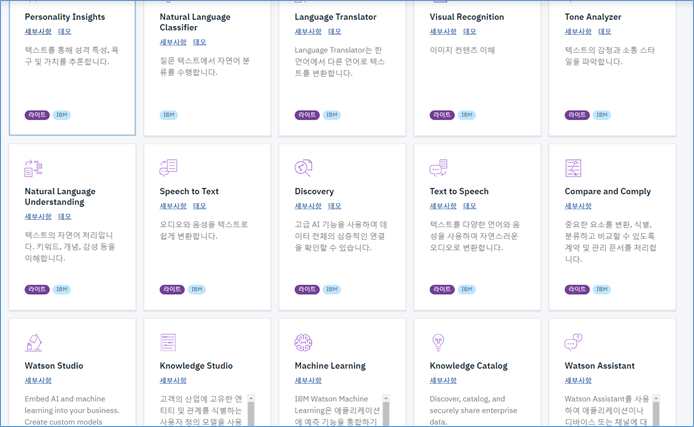Select the Language Translator card title
Screen dimensions: 694x427
click(335, 17)
